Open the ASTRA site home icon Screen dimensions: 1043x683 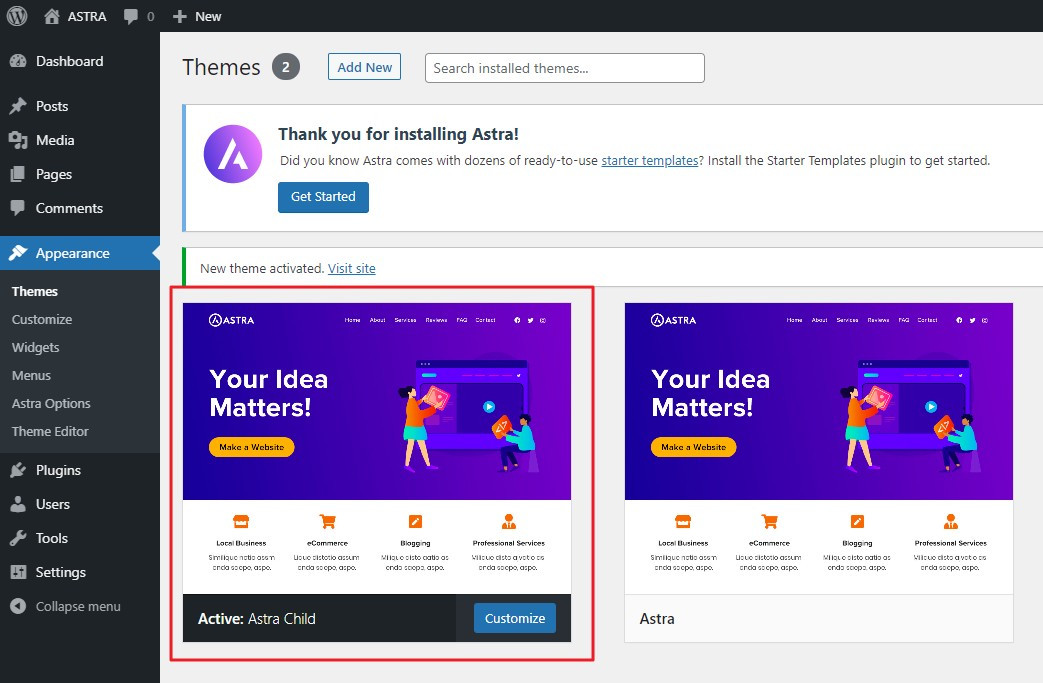point(52,17)
